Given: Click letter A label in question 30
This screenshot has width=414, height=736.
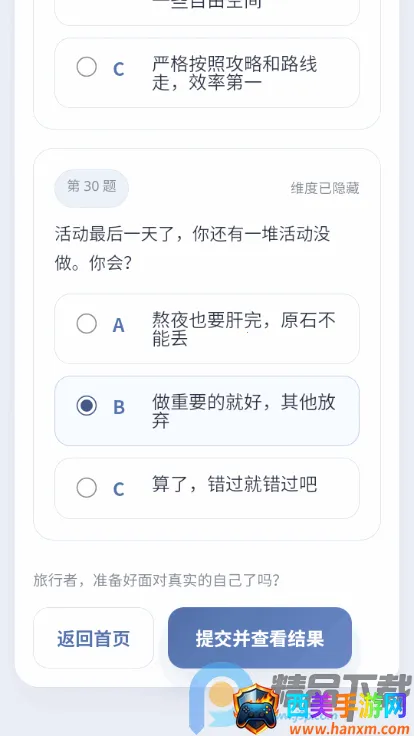Looking at the screenshot, I should (118, 325).
